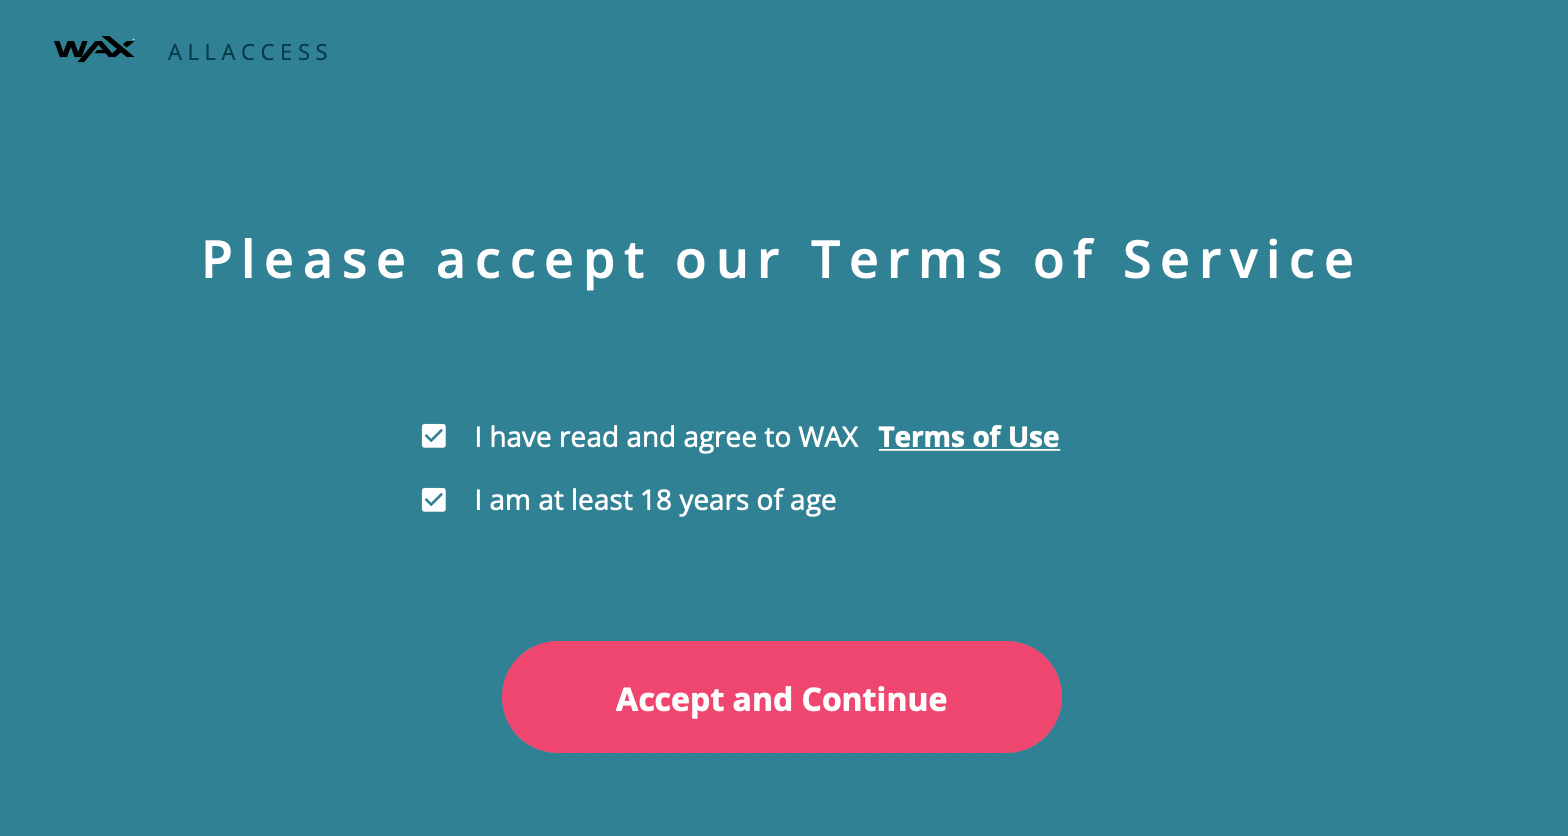The height and width of the screenshot is (836, 1568).
Task: Click the Accept and Continue button
Action: click(x=781, y=697)
